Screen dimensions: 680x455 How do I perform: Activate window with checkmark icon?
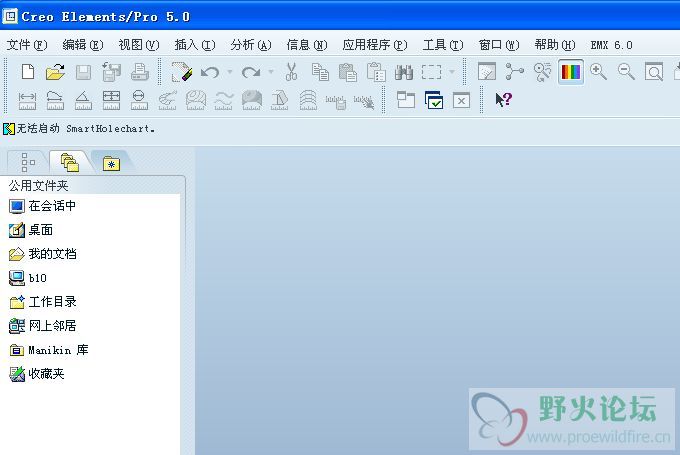click(434, 100)
